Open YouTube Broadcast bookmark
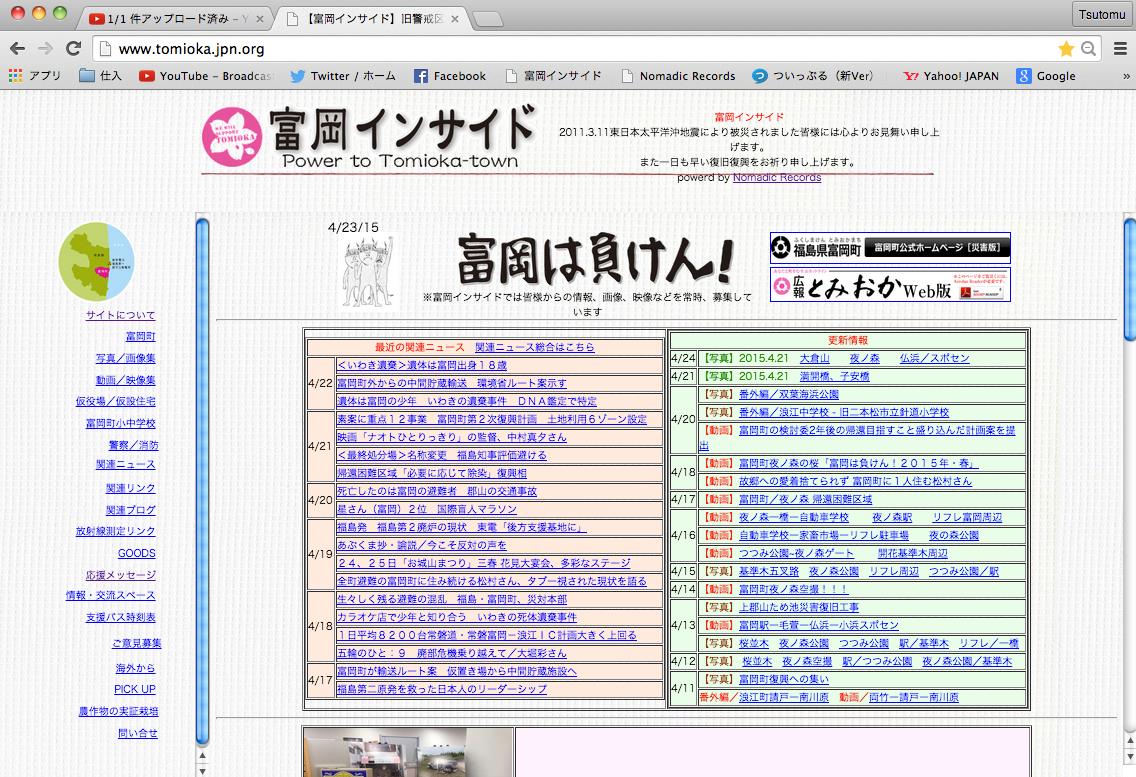This screenshot has height=777, width=1136. 205,75
